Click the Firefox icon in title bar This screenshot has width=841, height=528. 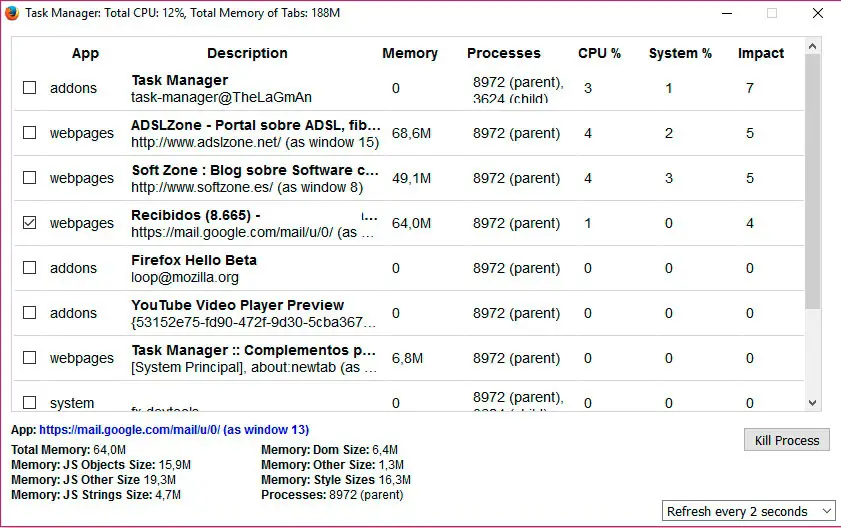point(11,13)
